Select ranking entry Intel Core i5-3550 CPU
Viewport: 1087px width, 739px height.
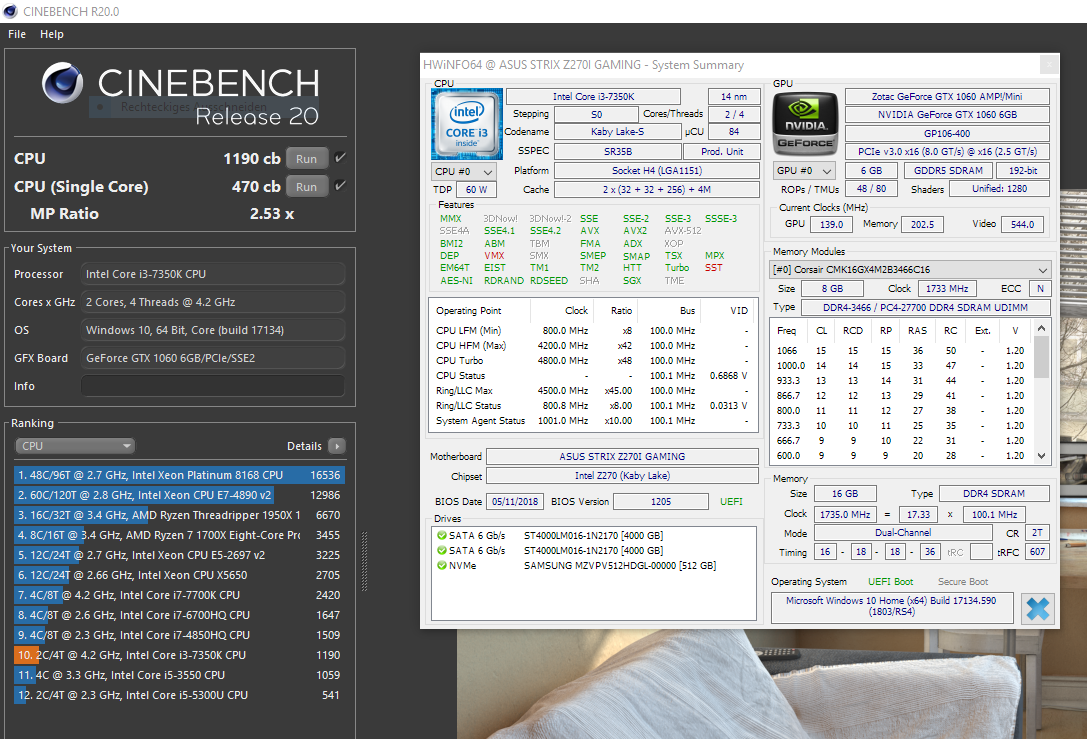pos(180,675)
